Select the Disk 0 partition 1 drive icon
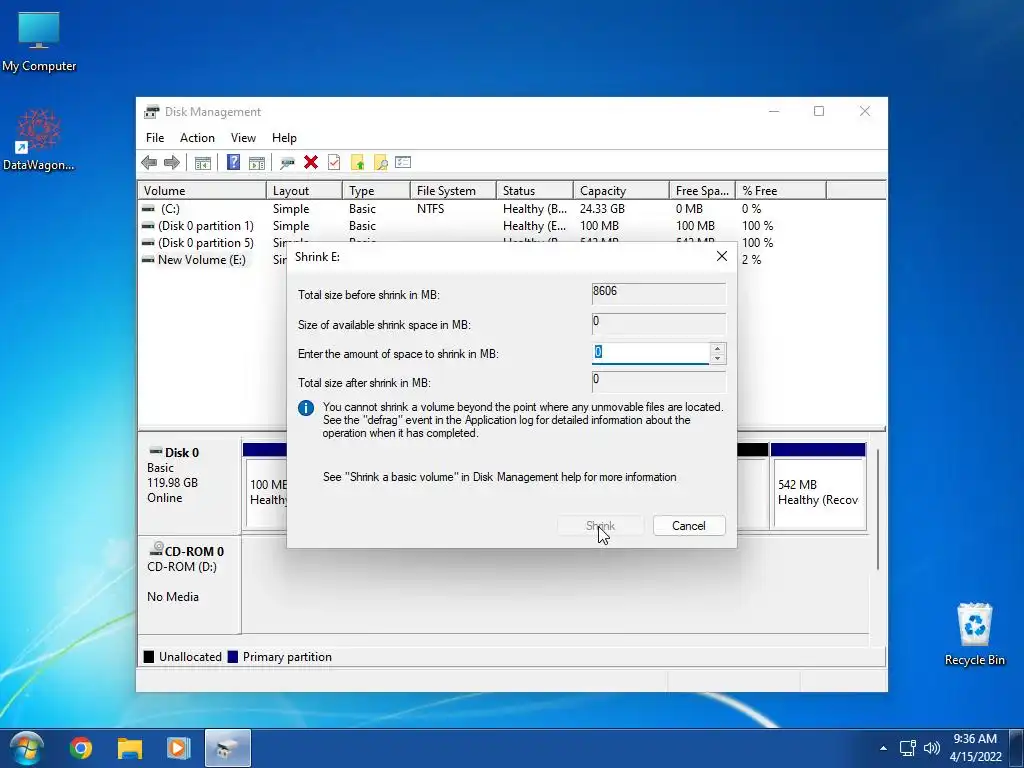 148,226
